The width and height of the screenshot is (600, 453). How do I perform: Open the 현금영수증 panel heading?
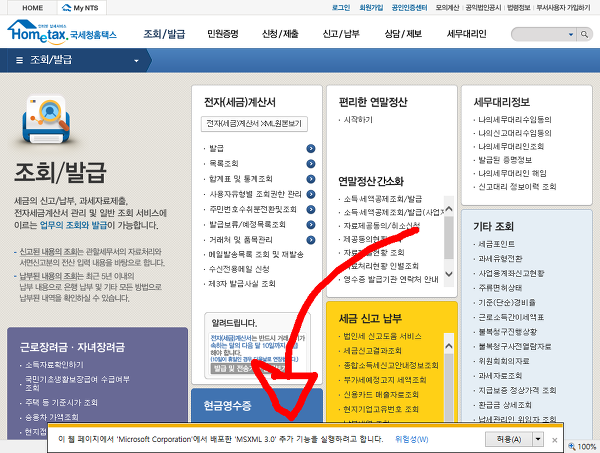[227, 405]
